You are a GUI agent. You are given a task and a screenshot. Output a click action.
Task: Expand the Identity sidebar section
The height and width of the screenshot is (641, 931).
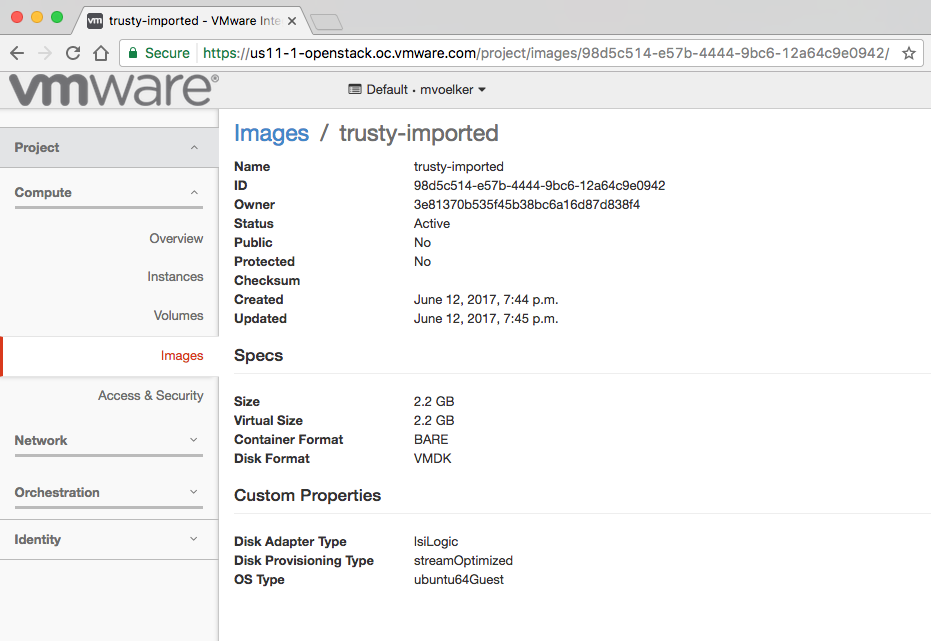109,540
